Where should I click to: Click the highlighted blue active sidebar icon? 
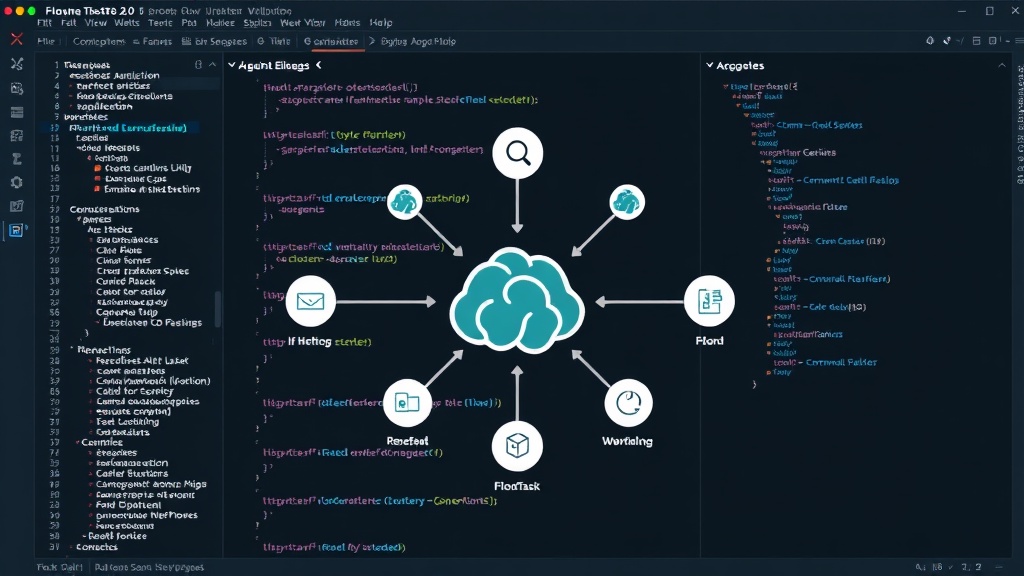pos(16,230)
